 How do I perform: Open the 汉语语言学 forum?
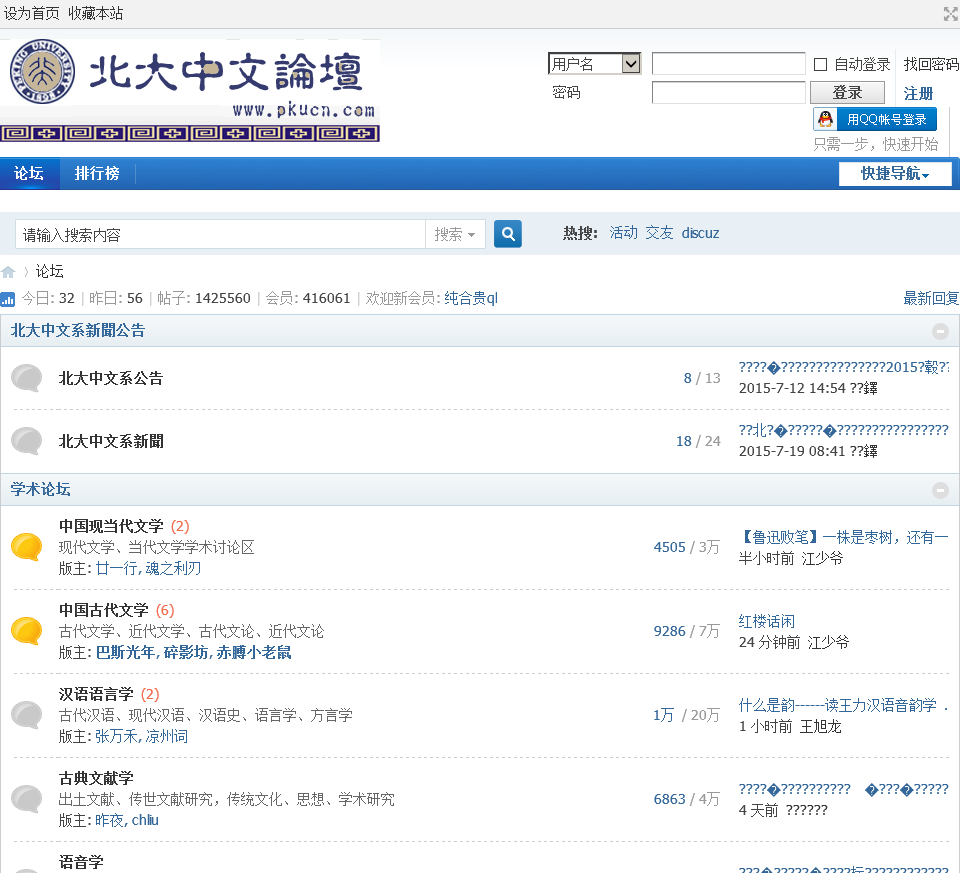click(96, 694)
